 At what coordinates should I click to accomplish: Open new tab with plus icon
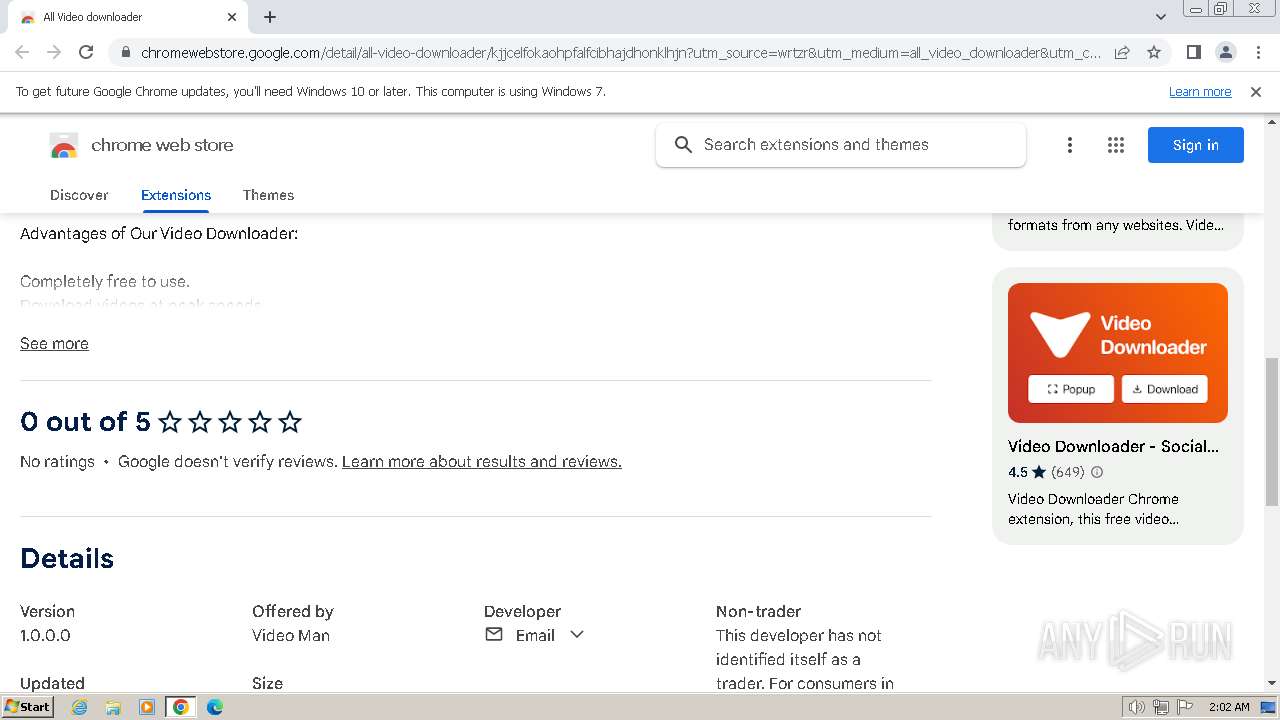click(270, 17)
